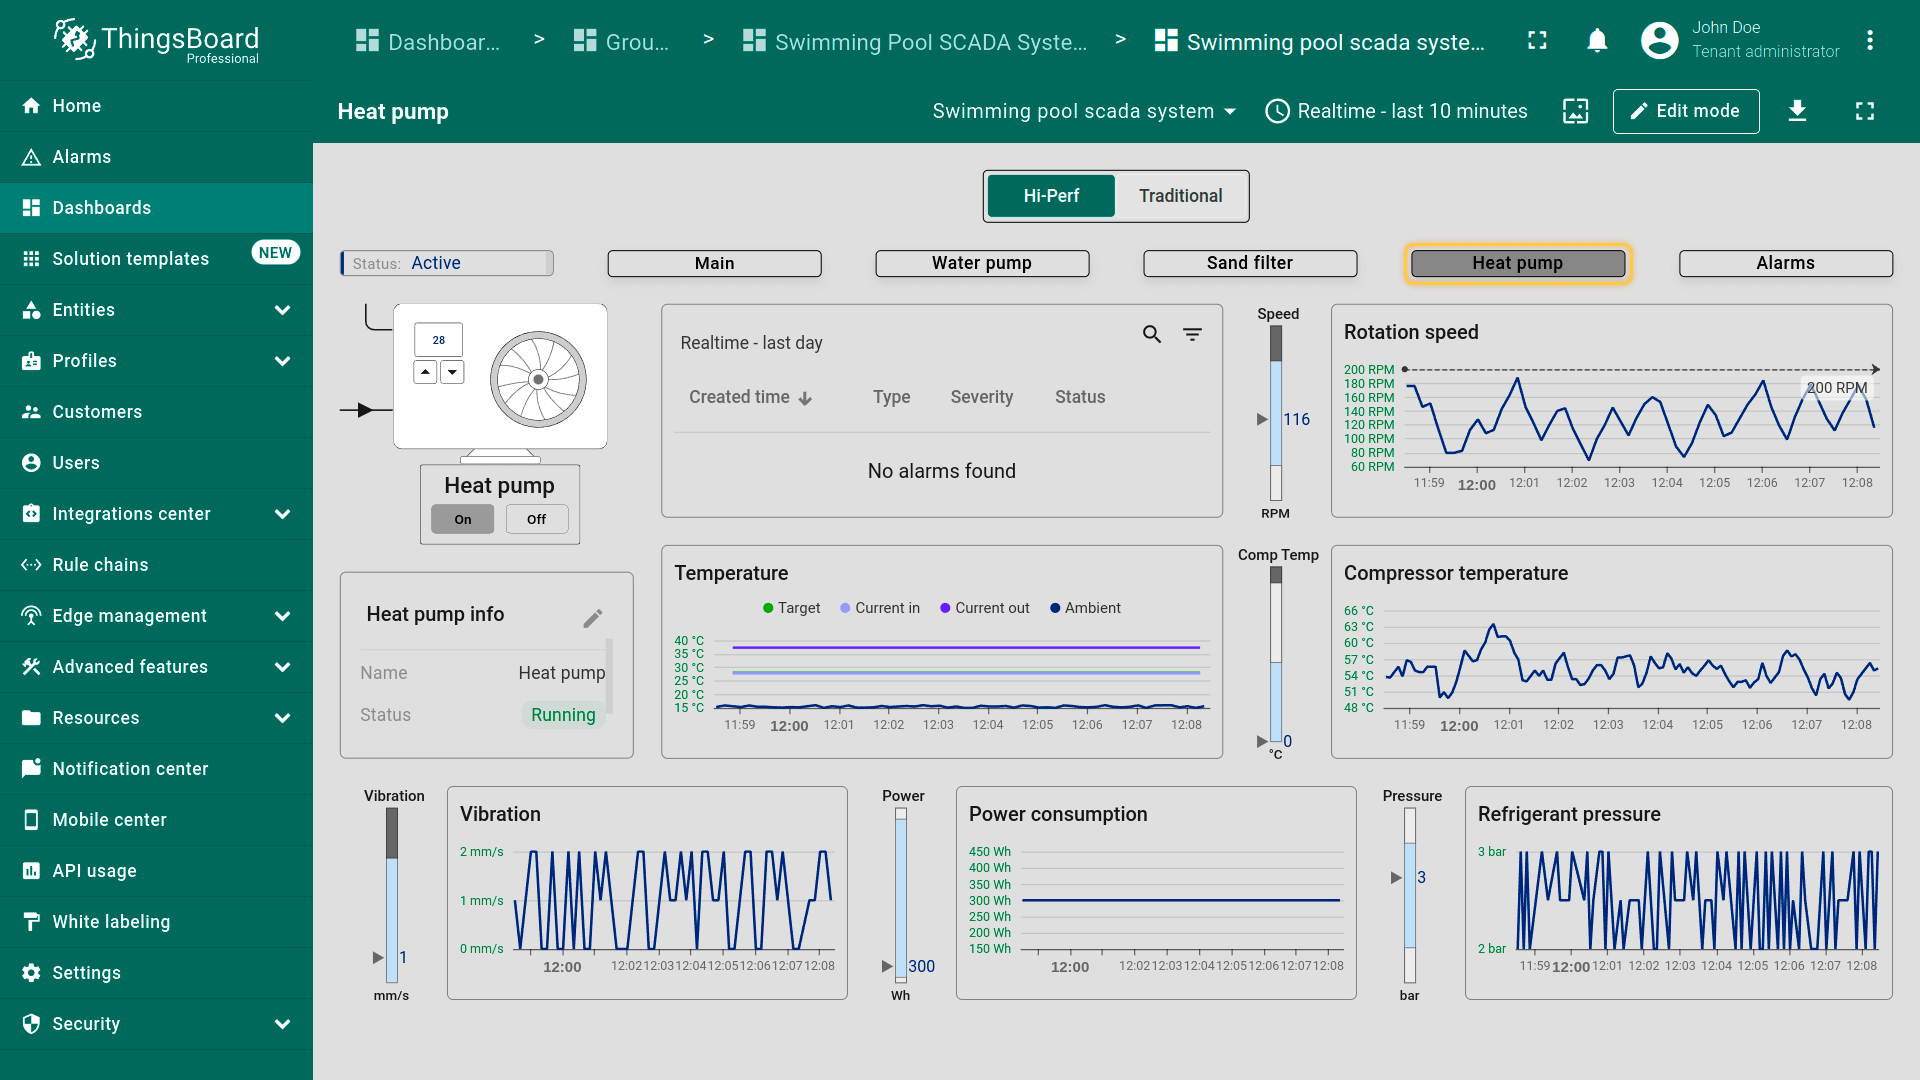Switch to Traditional view mode

point(1180,196)
